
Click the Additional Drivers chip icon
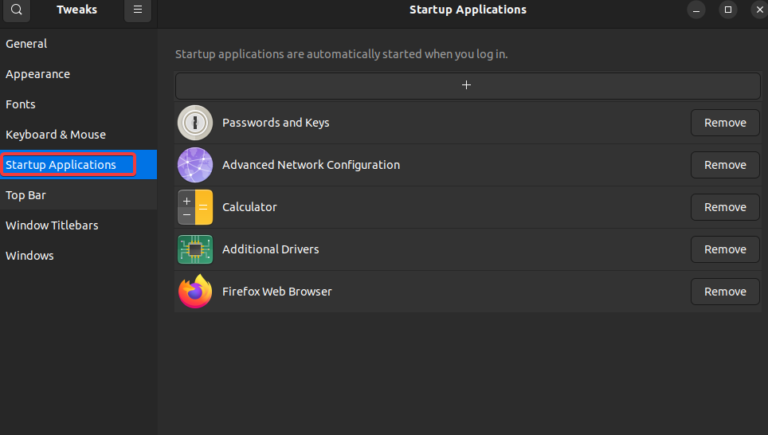pos(195,249)
